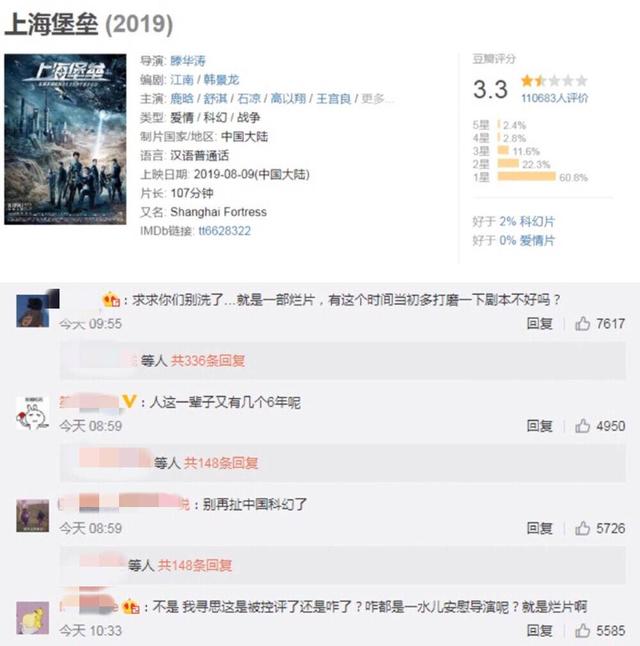Screen dimensions: 640x646
Task: Open the yellow V verified badge
Action: coord(129,401)
